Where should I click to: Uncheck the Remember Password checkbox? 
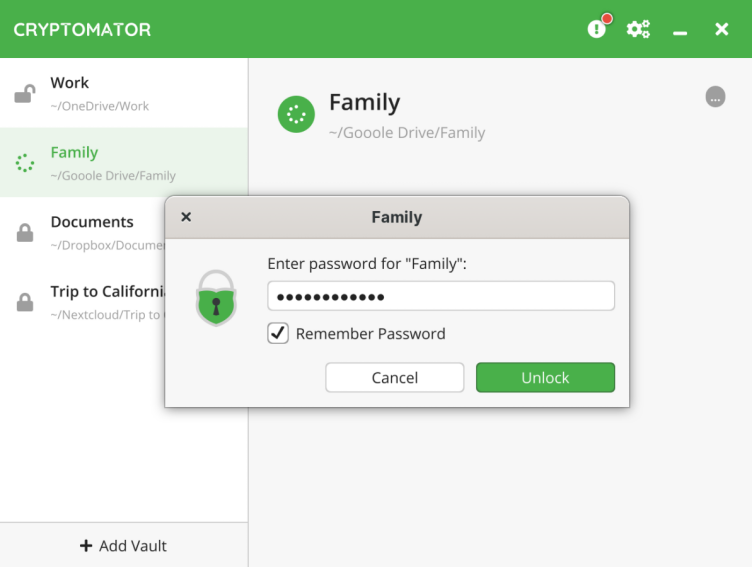[278, 334]
